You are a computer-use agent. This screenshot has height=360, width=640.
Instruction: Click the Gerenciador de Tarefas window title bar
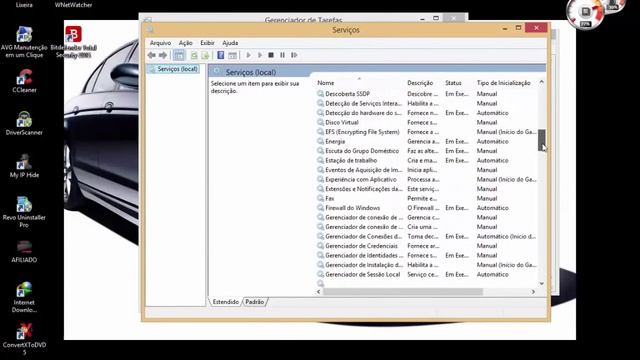pyautogui.click(x=303, y=19)
